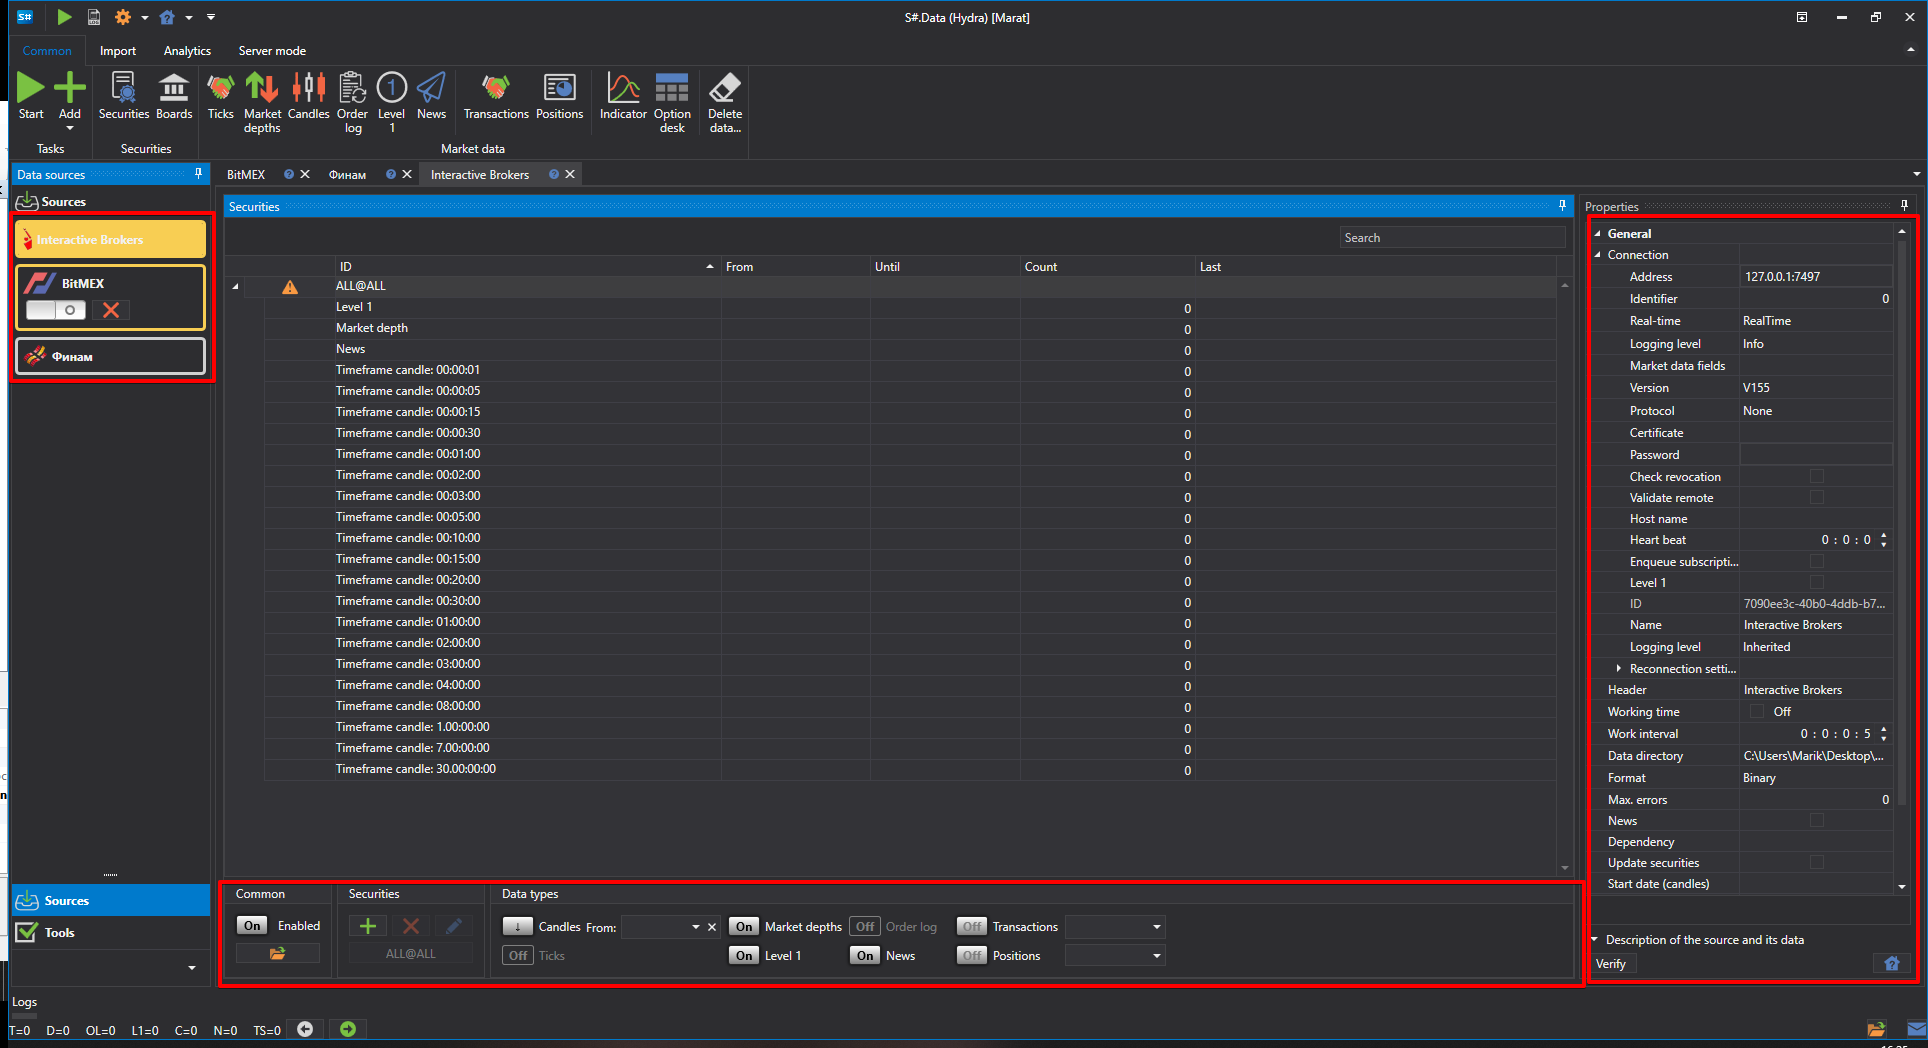This screenshot has height=1048, width=1928.
Task: Click the home icon next to Verify
Action: point(1891,964)
